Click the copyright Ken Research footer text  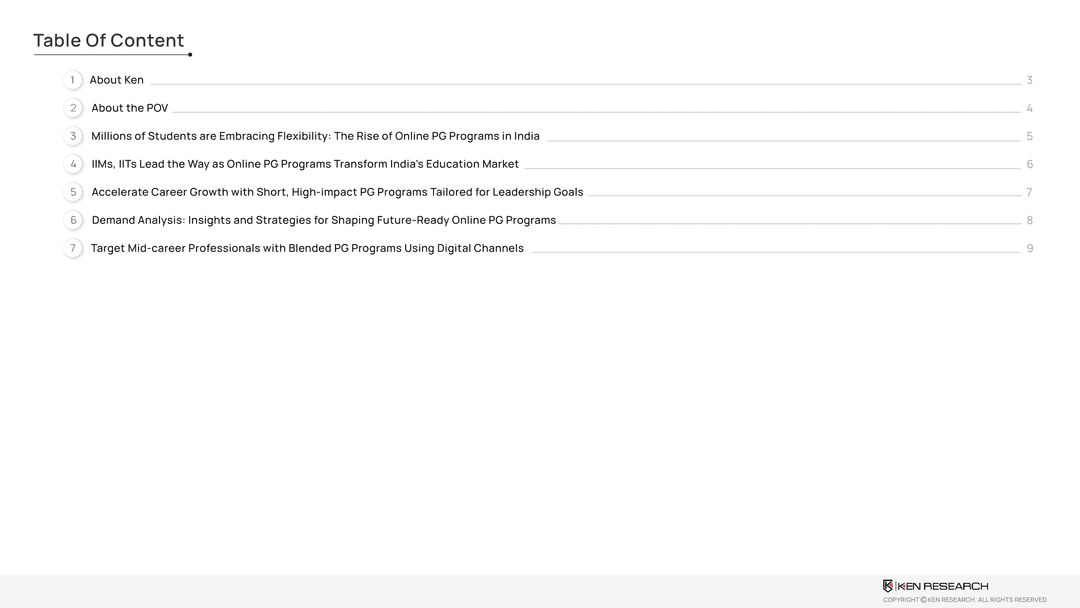964,600
